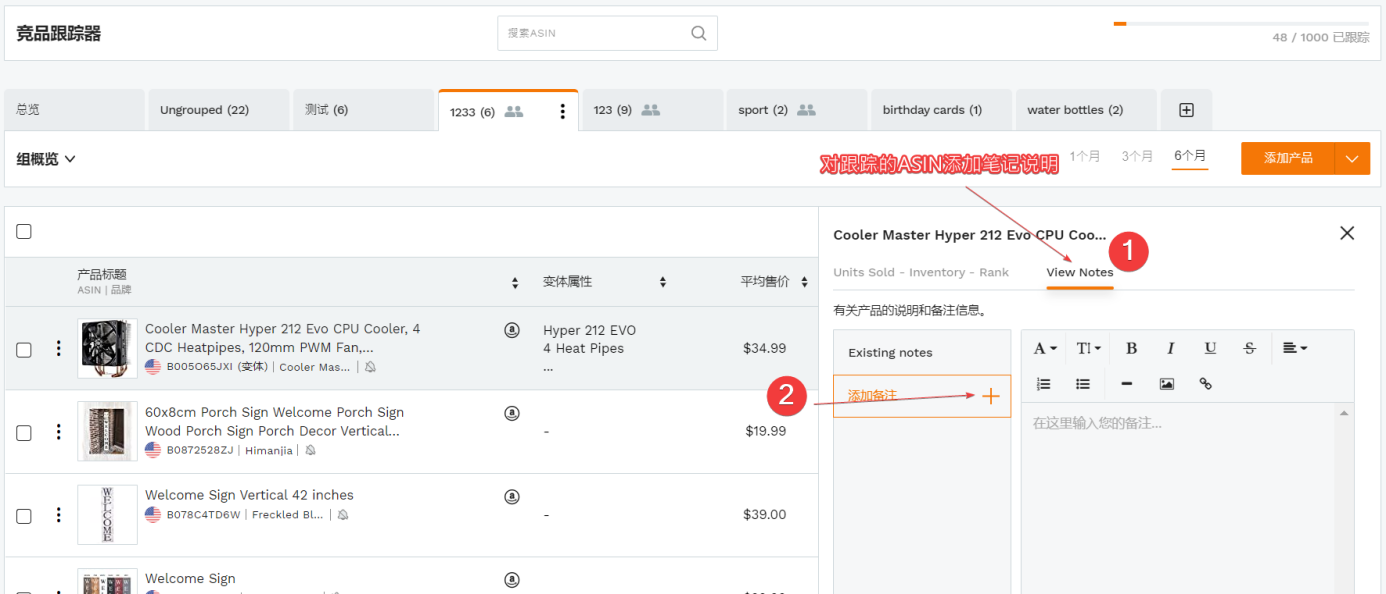
Task: Click the search magnifier icon
Action: point(698,33)
